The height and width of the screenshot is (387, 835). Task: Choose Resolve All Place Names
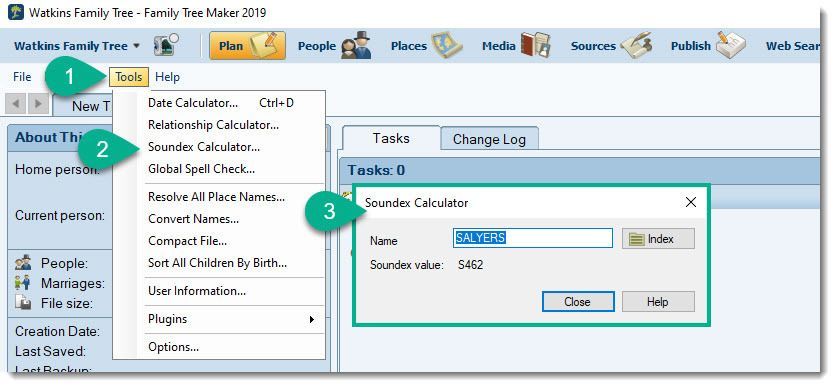pyautogui.click(x=220, y=197)
